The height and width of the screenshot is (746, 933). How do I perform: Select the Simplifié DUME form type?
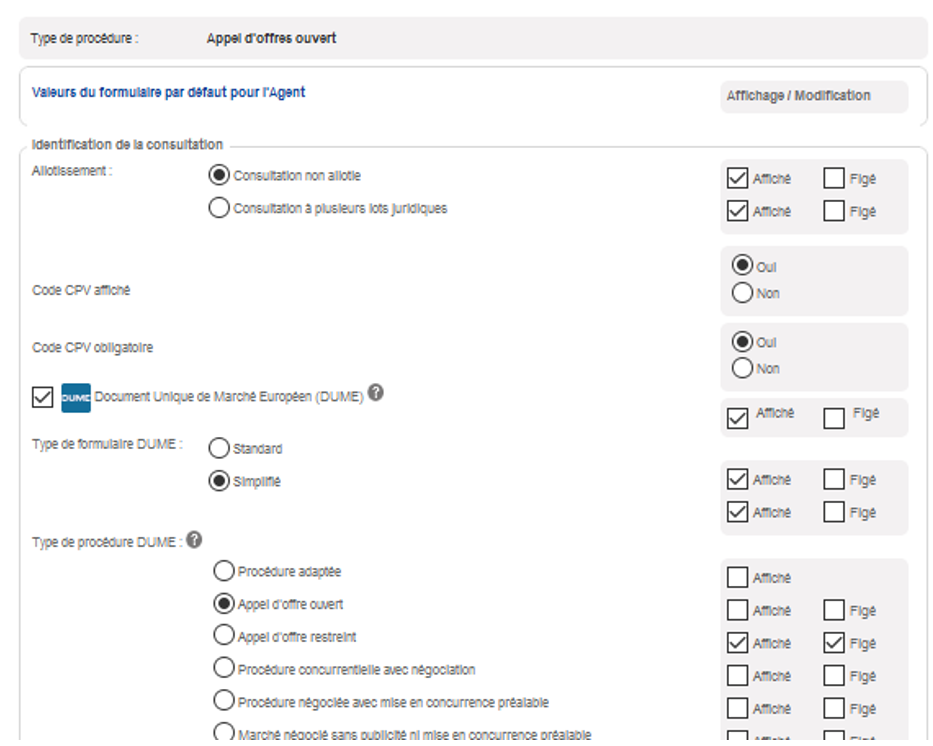click(218, 481)
